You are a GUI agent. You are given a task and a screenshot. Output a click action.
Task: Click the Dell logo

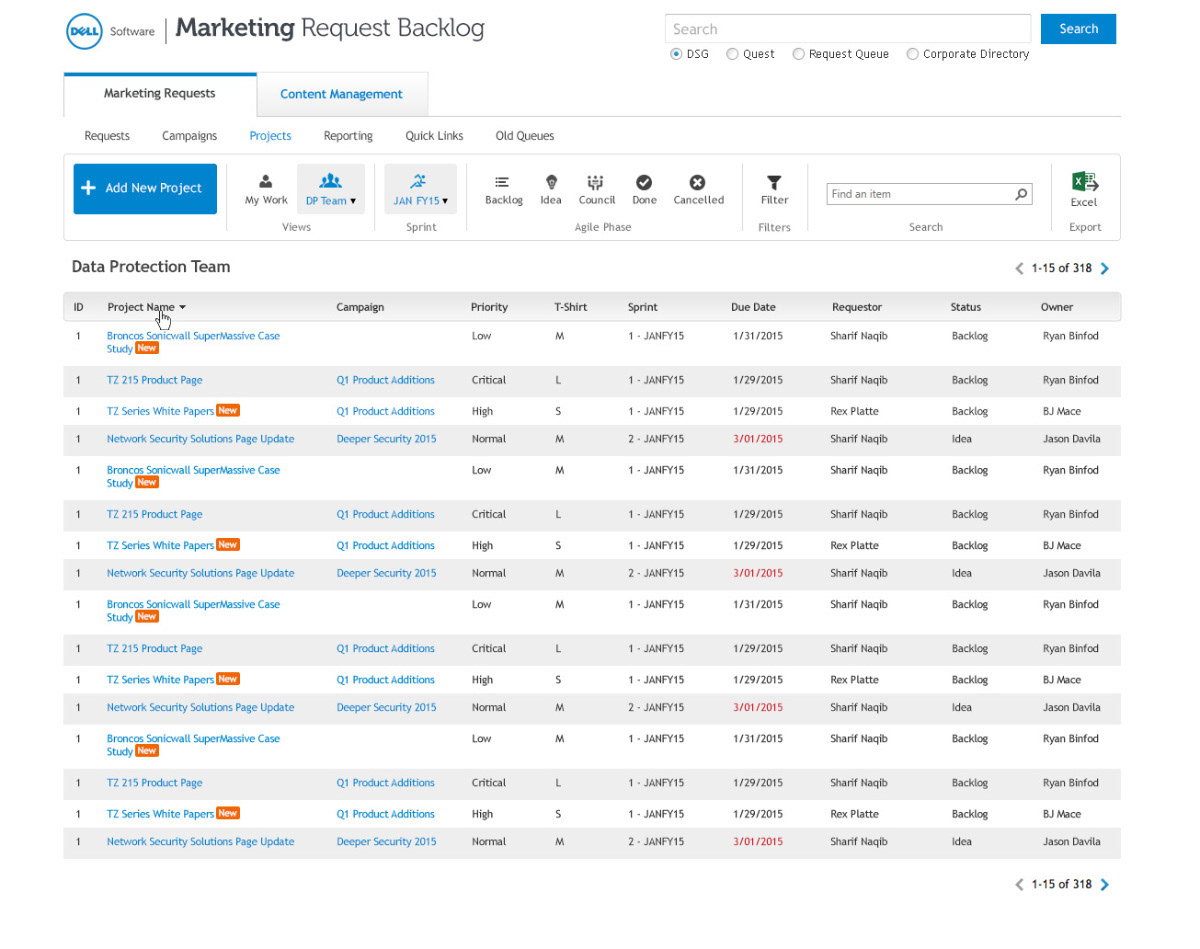pos(83,31)
